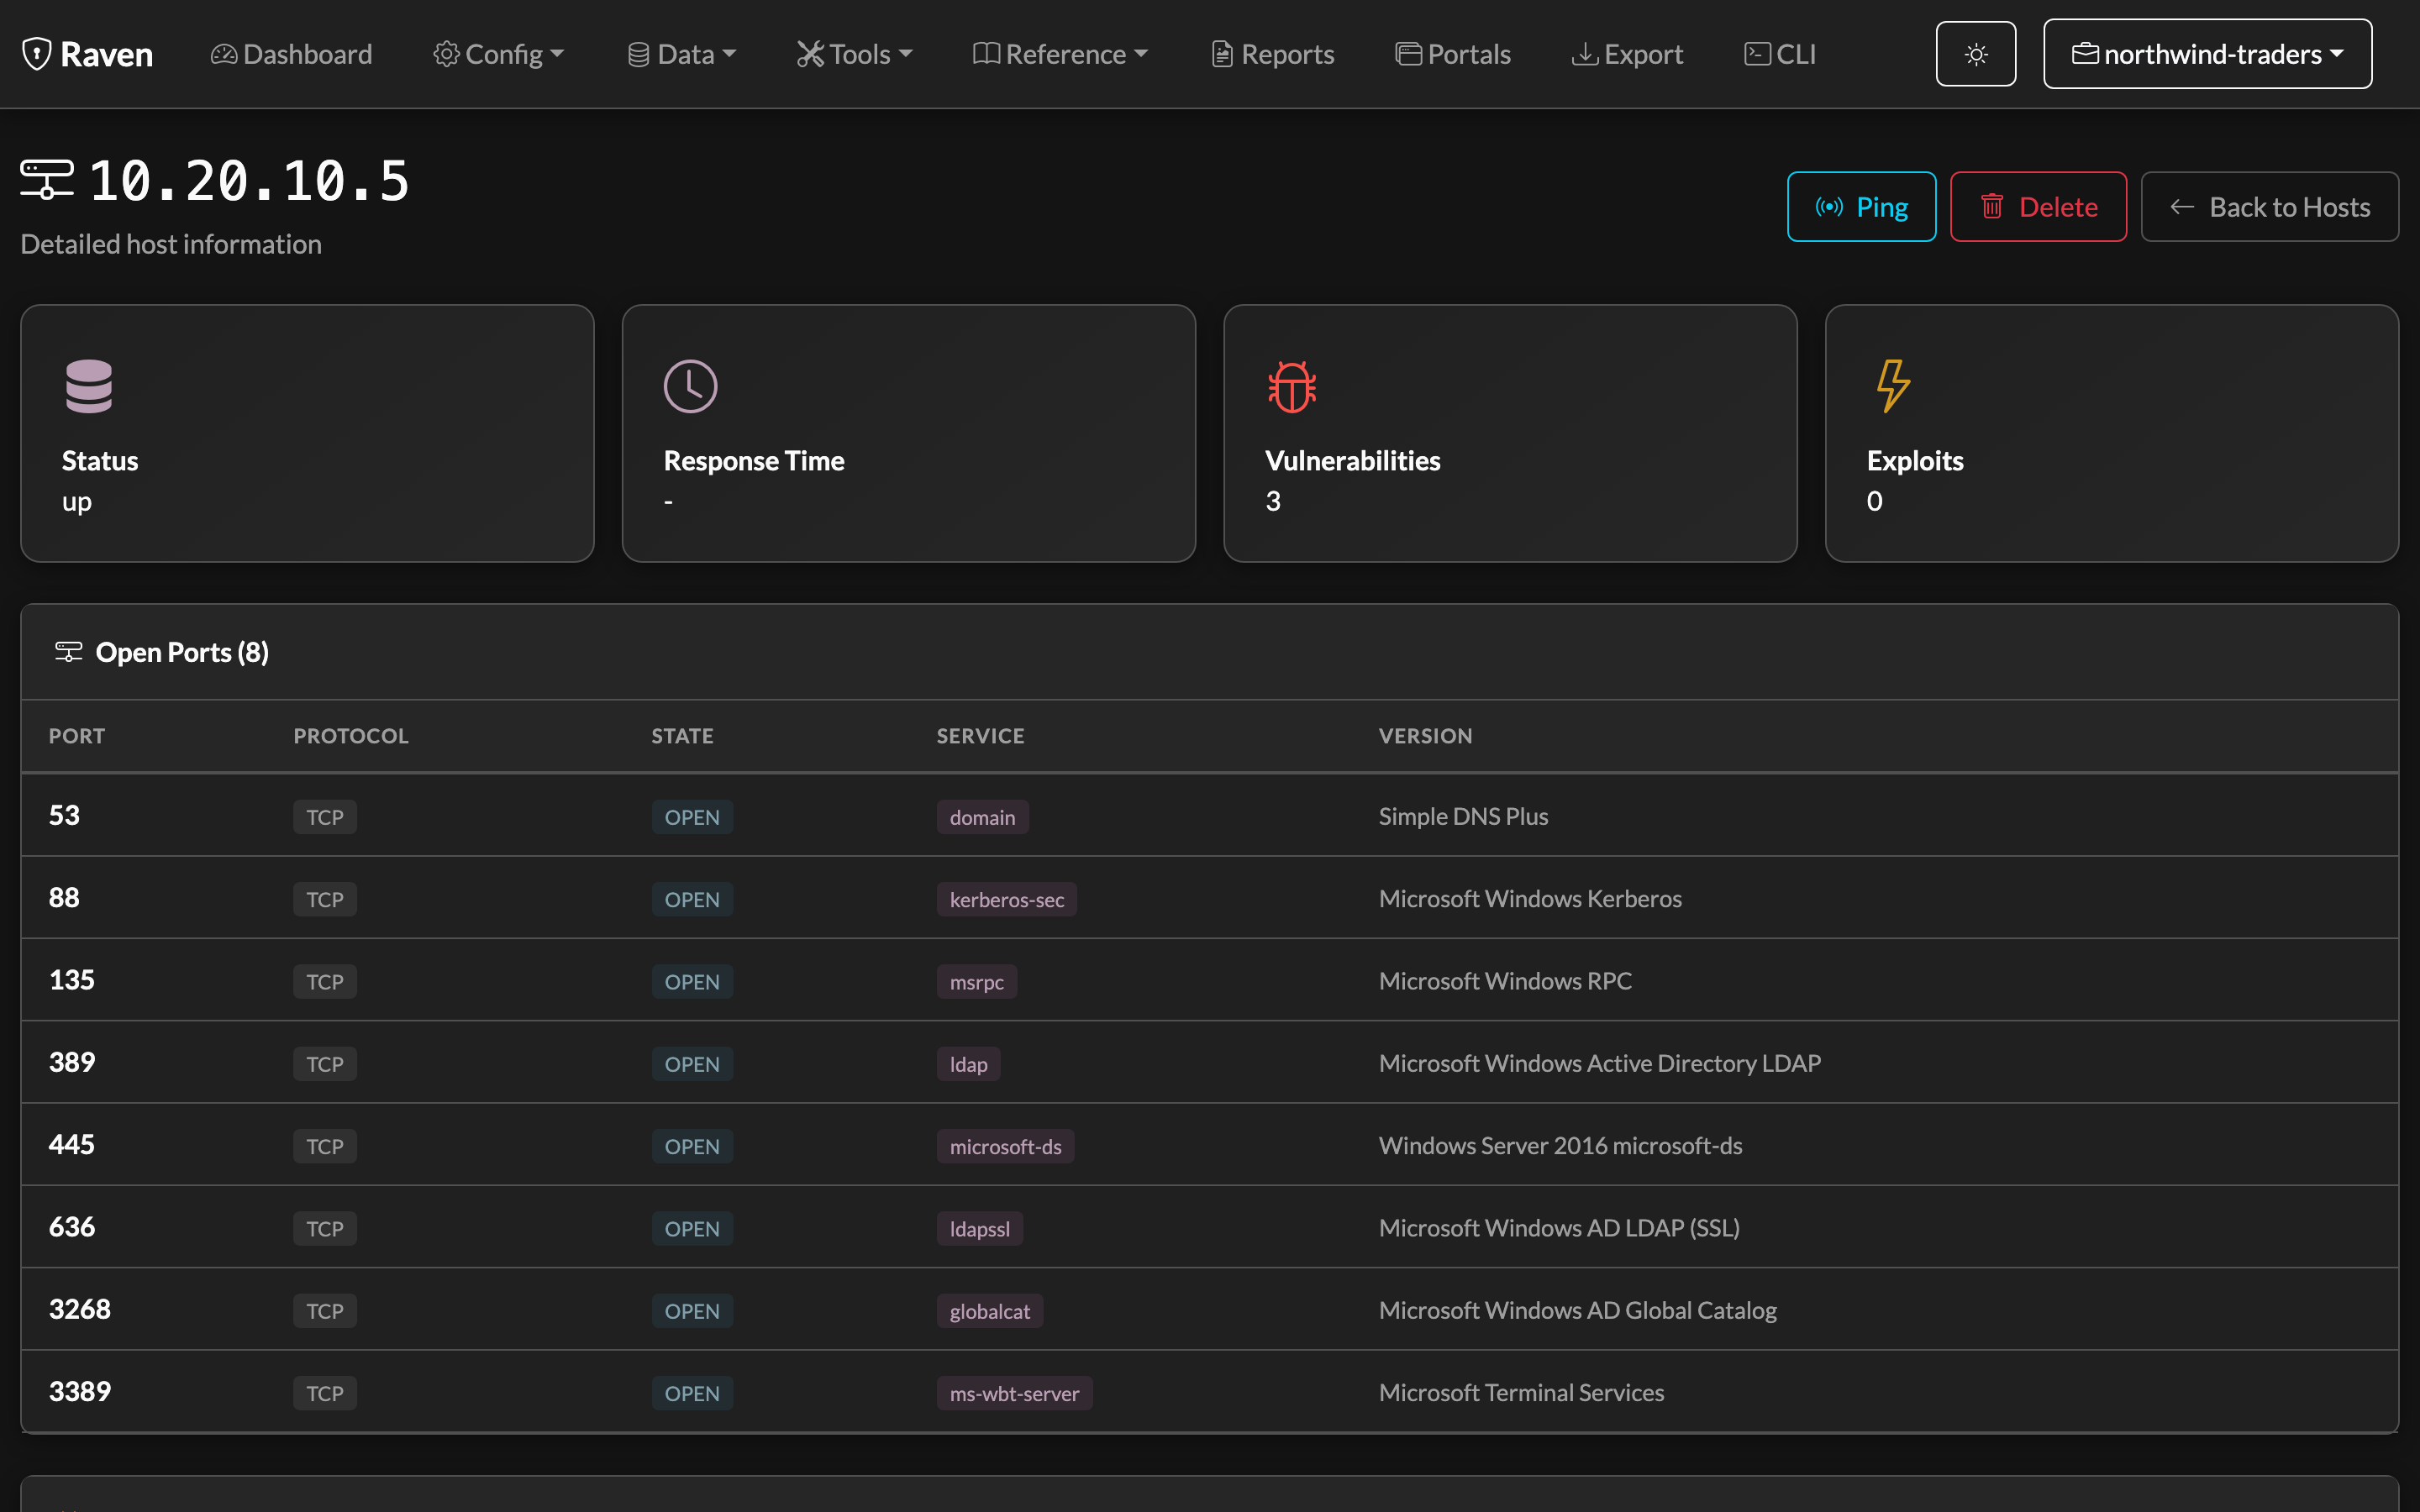Viewport: 2420px width, 1512px height.
Task: Click the kerberos-sec service badge
Action: 1006,899
